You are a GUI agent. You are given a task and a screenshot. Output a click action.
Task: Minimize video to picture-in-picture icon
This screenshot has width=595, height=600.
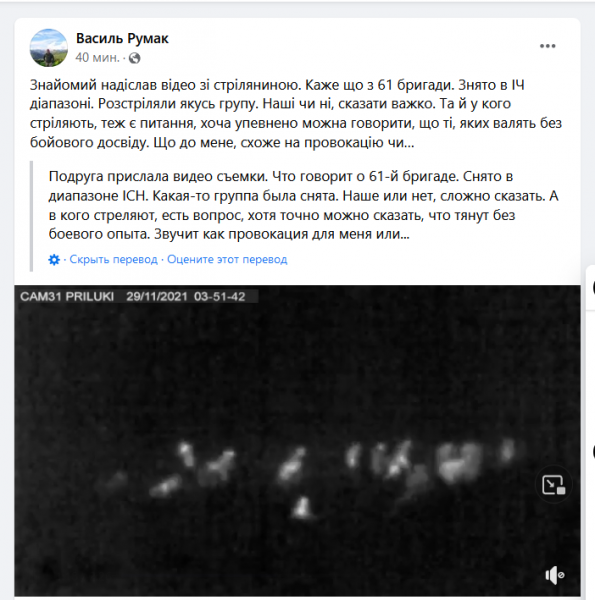coord(553,485)
